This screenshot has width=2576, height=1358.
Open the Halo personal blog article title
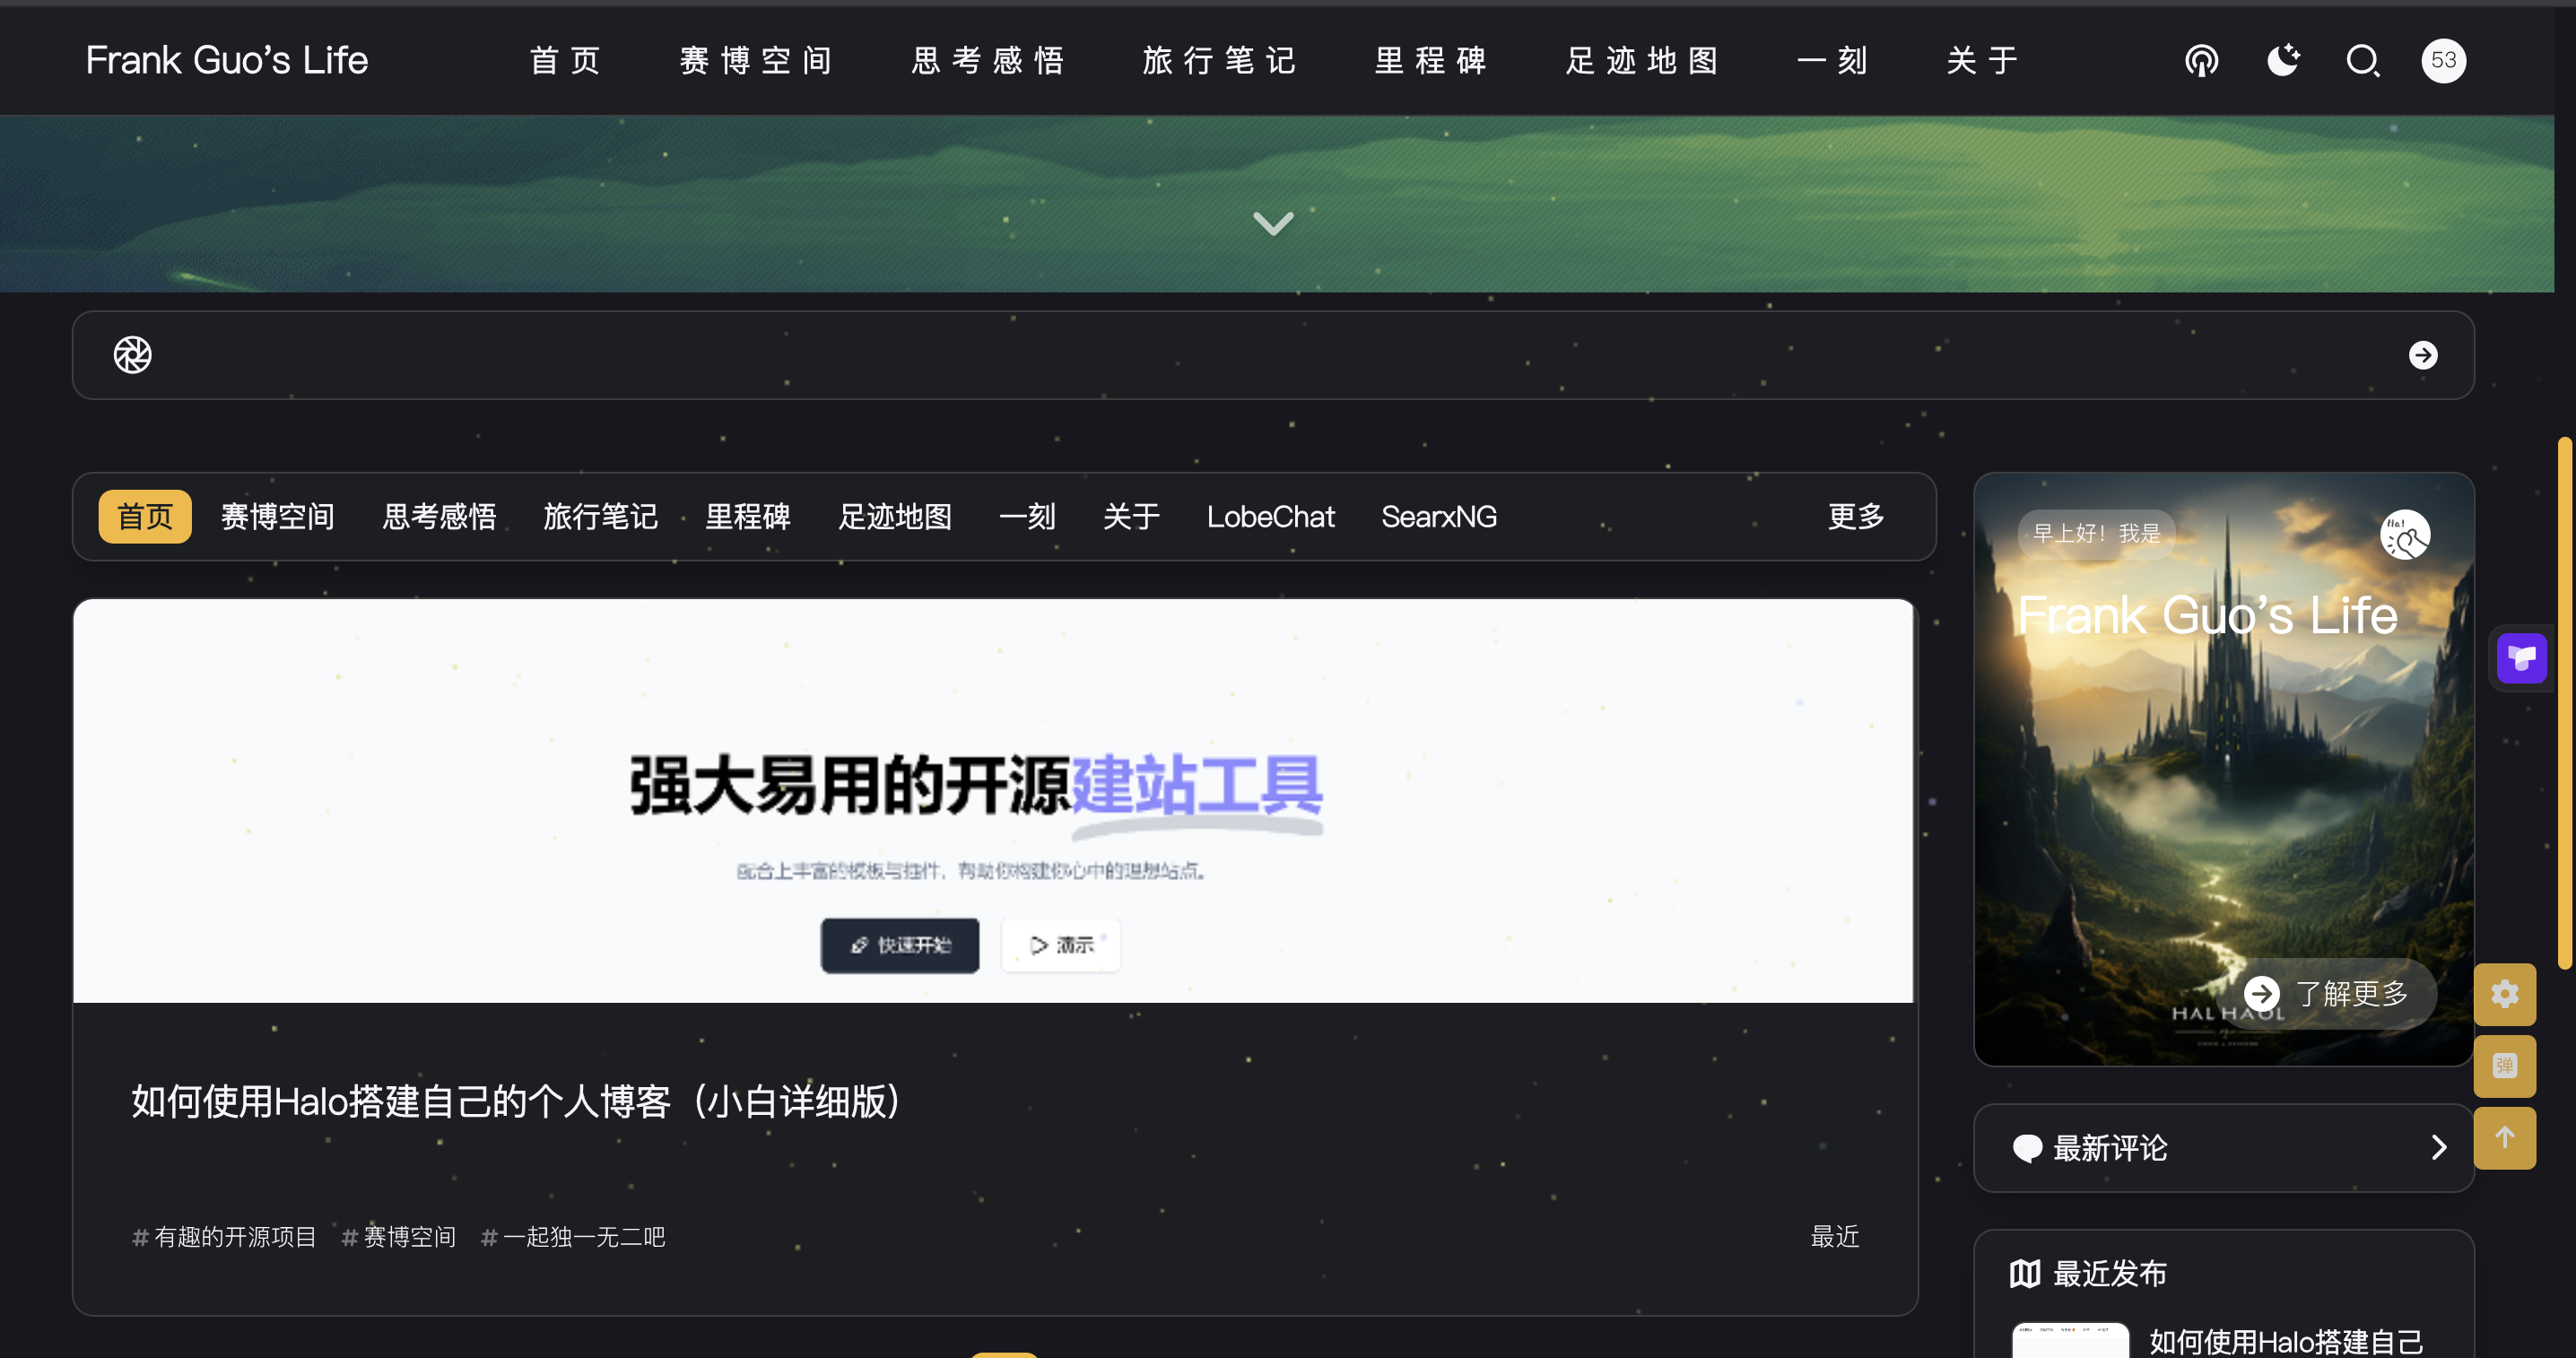[516, 1102]
